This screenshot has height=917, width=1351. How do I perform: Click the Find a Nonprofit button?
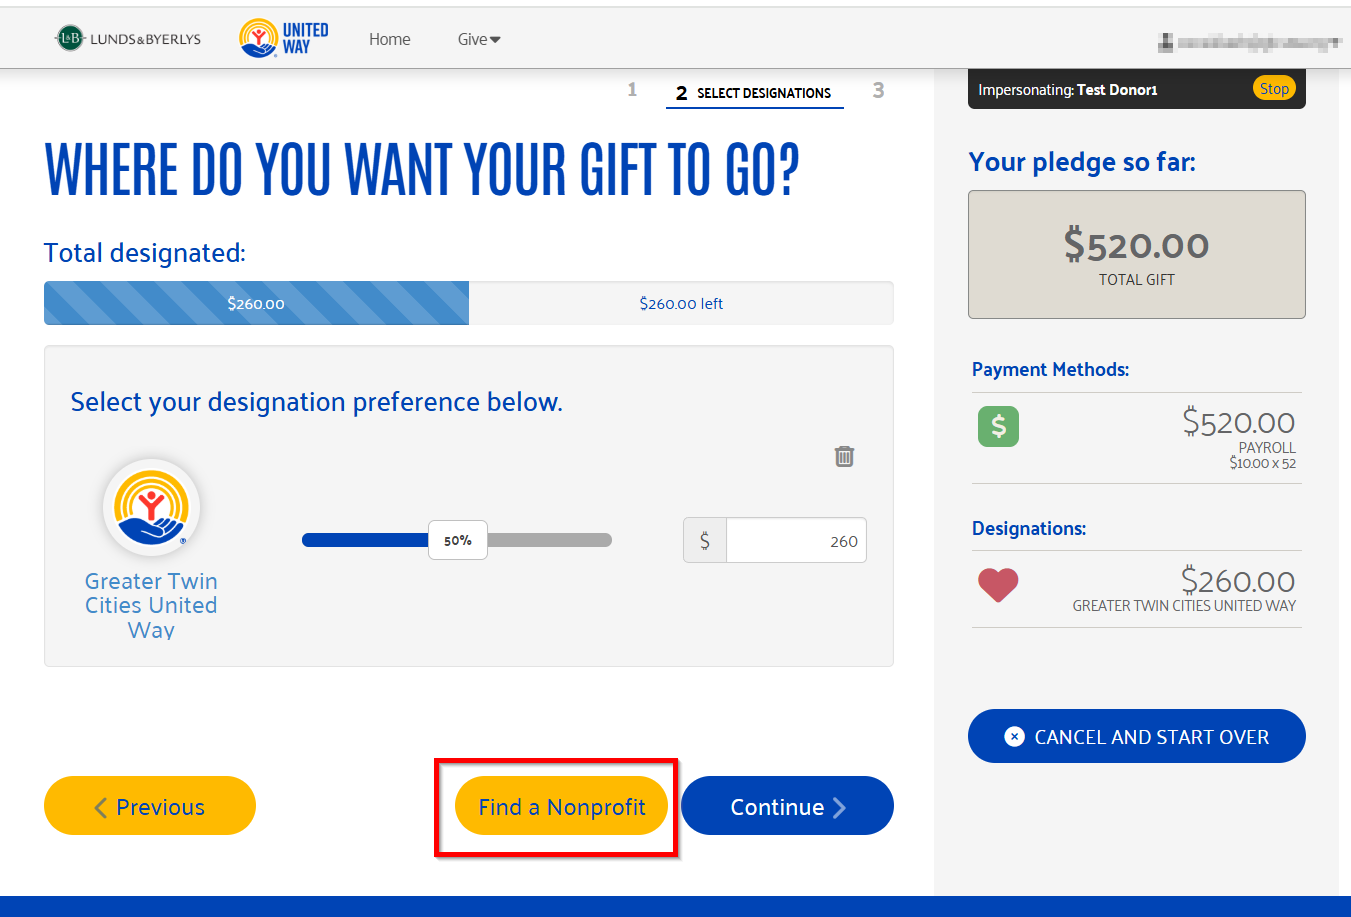coord(561,806)
